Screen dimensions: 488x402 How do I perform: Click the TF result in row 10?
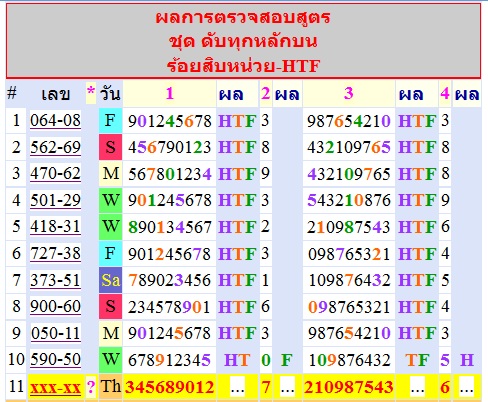point(417,360)
